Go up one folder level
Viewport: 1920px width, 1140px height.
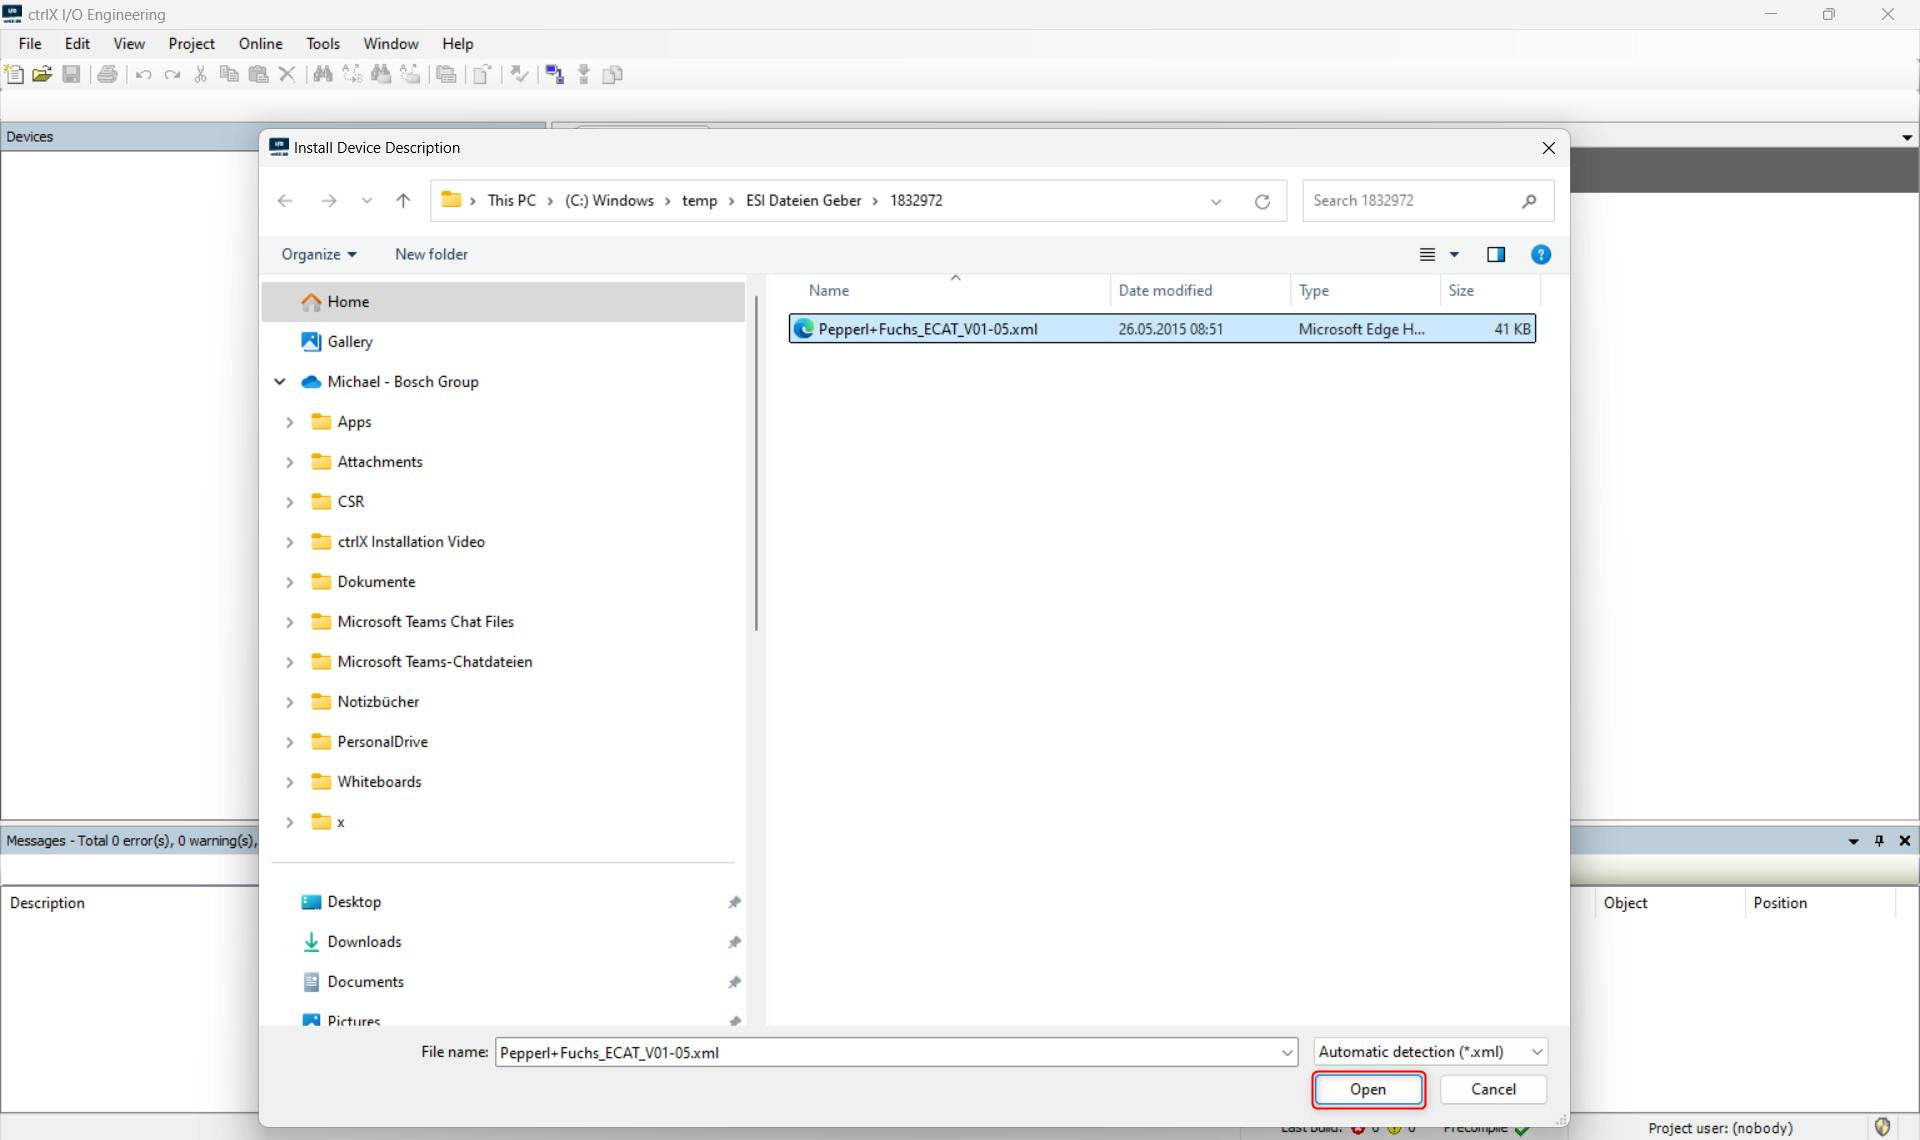403,201
